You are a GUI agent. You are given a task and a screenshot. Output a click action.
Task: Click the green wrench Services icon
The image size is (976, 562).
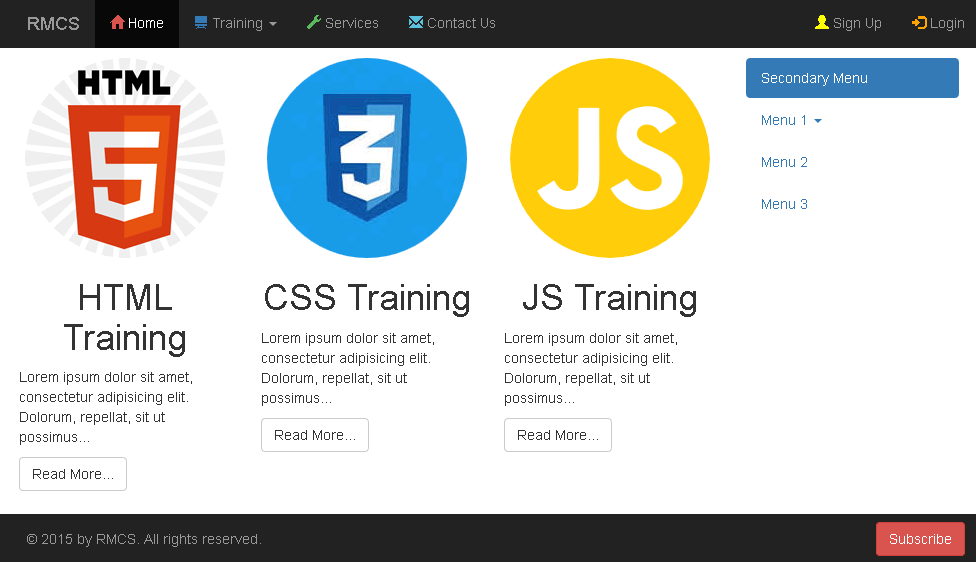(314, 22)
